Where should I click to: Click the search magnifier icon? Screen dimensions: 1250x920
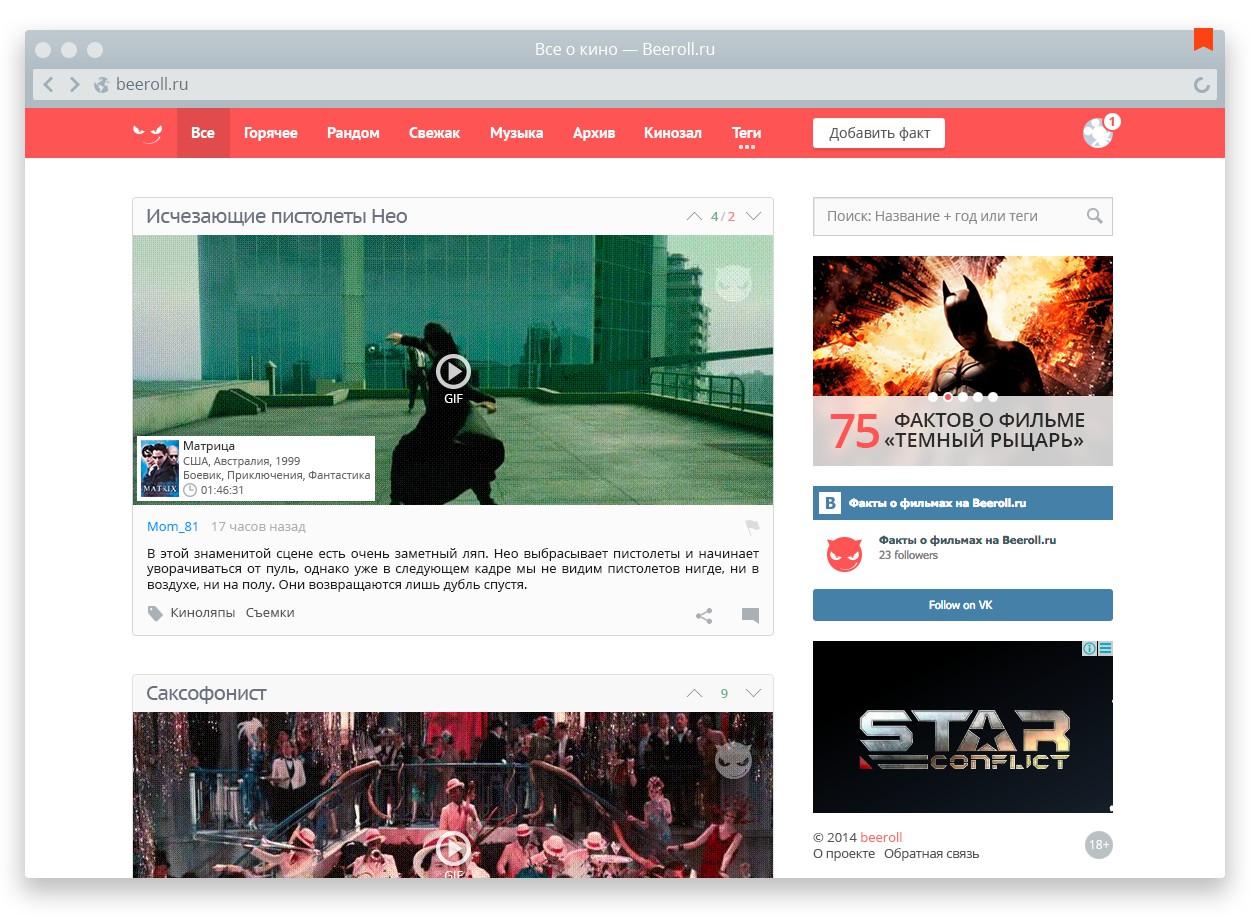pyautogui.click(x=1094, y=216)
